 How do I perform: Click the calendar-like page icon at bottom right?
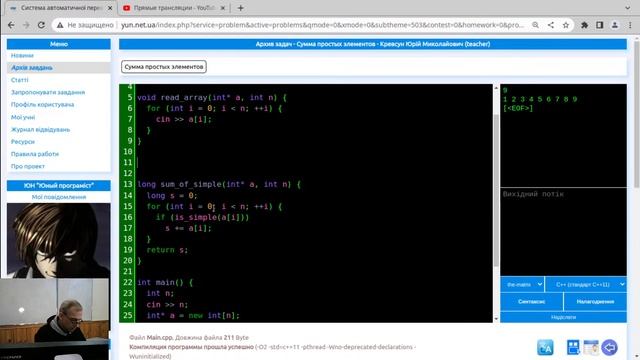coord(591,347)
